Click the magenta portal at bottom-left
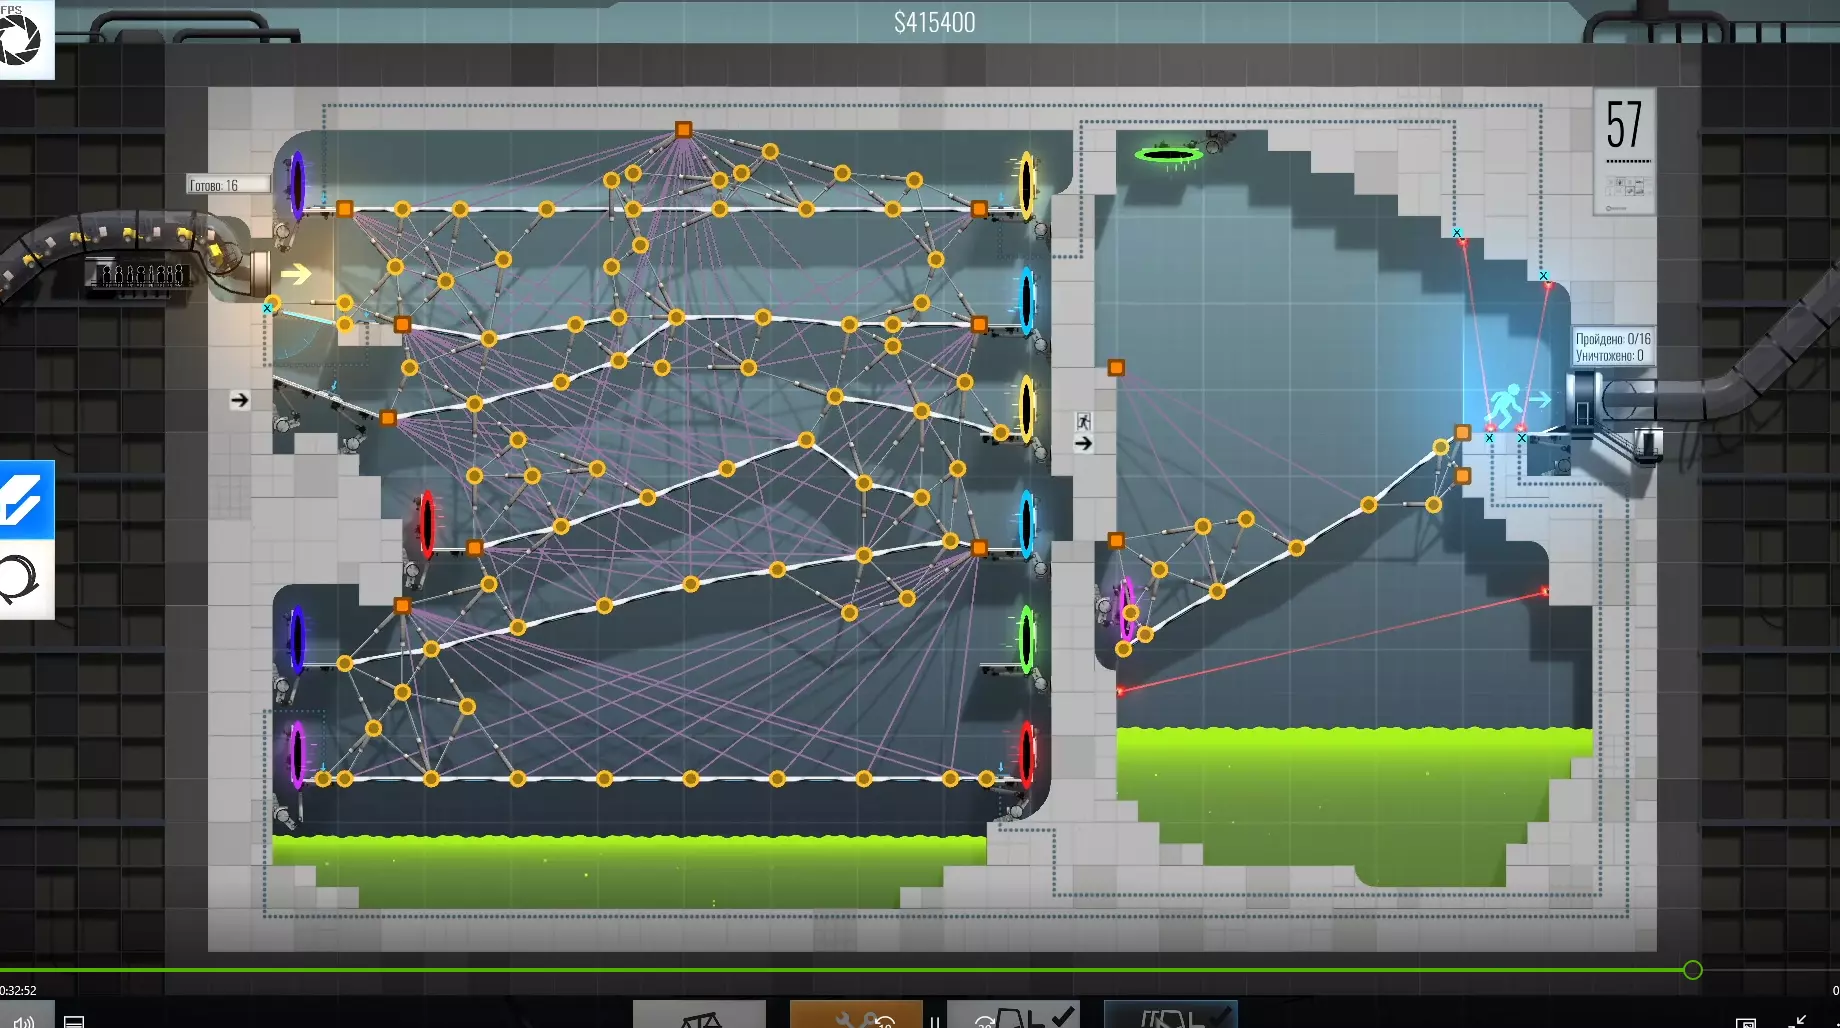The image size is (1840, 1028). pos(297,755)
